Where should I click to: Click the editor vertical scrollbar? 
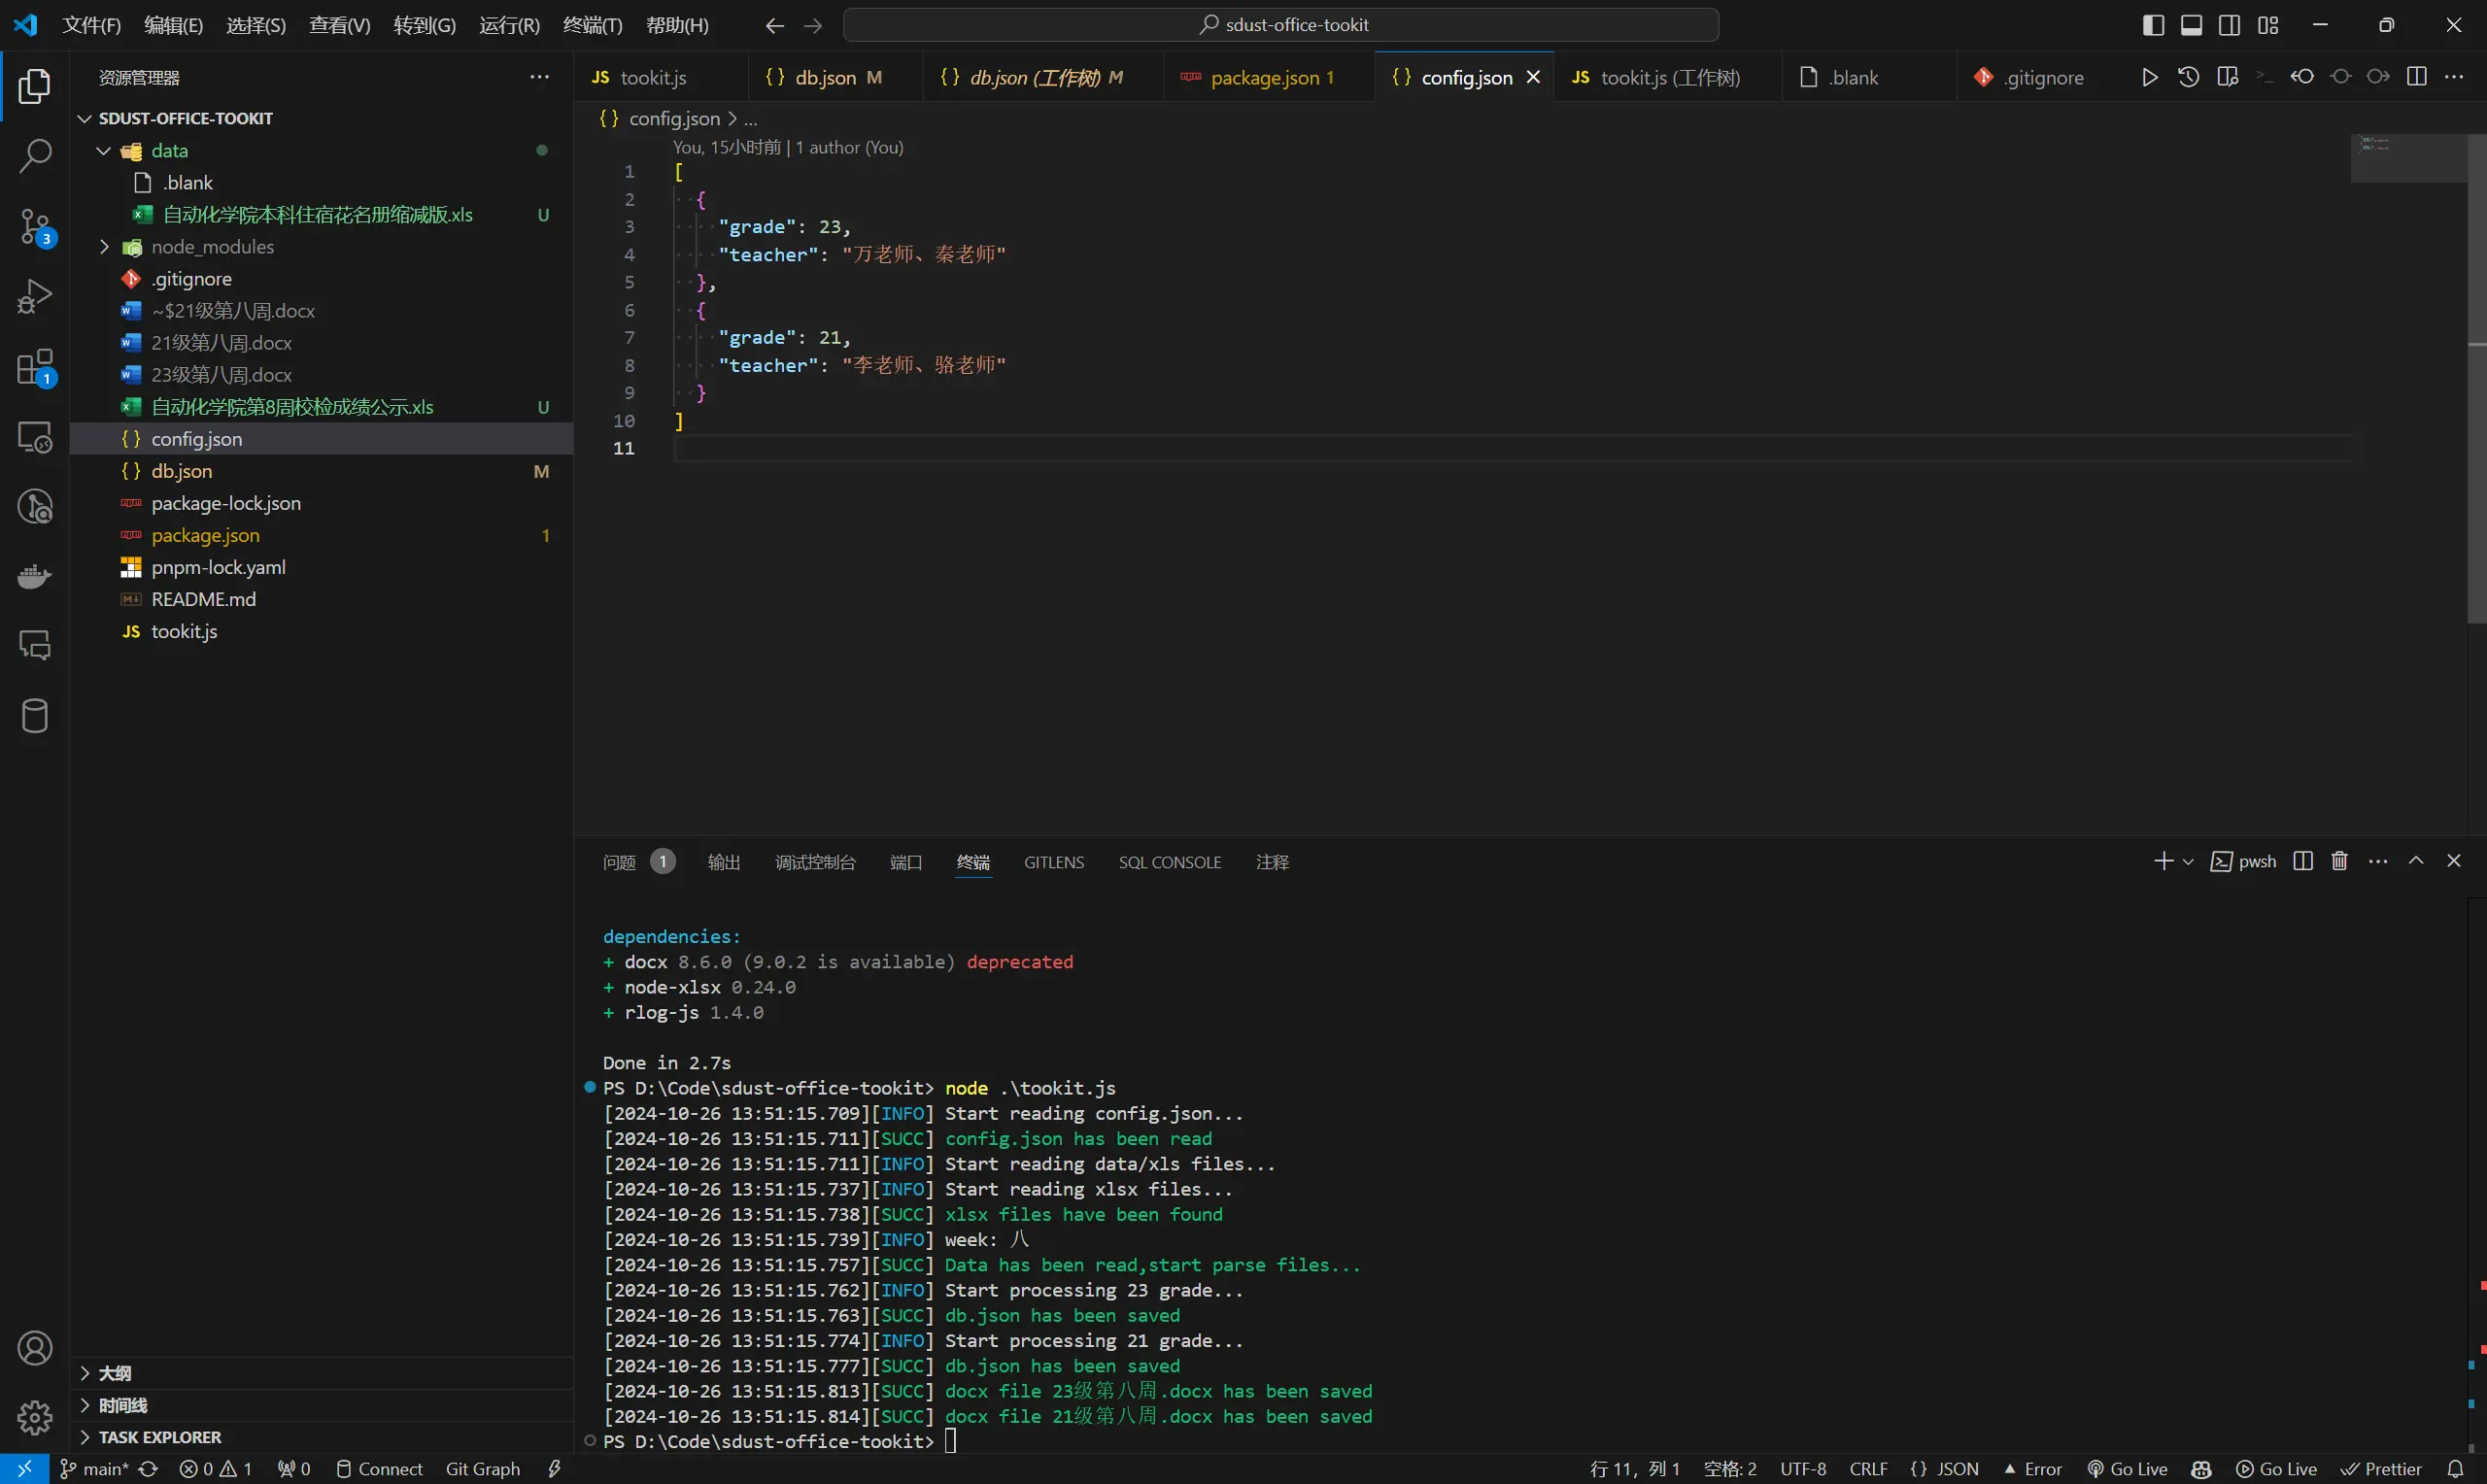click(x=2477, y=380)
